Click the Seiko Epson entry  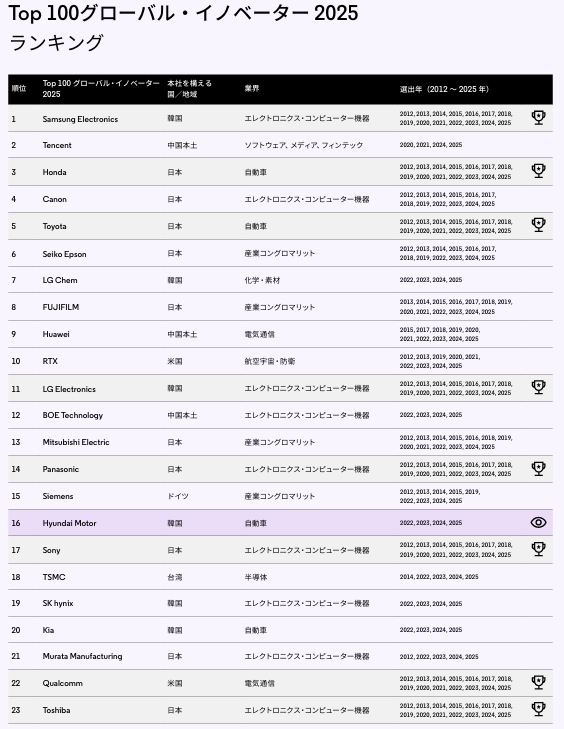(x=64, y=254)
